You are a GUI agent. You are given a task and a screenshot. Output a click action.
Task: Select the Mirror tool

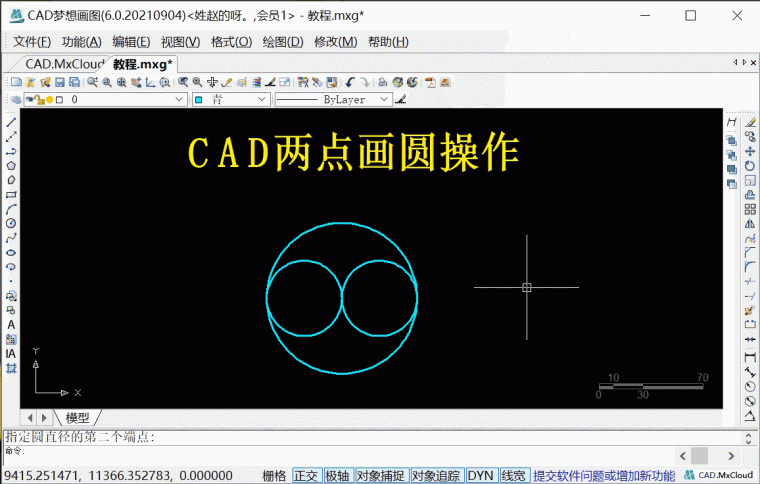(x=750, y=224)
